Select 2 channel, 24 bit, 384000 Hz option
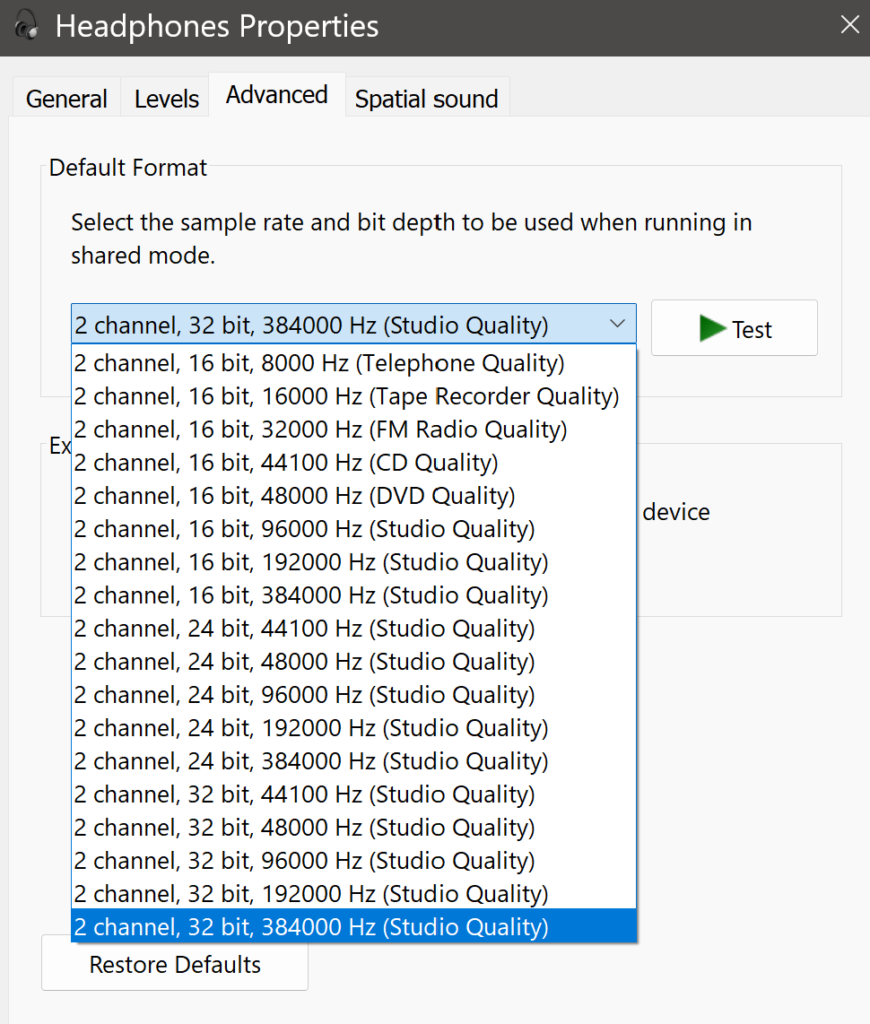Viewport: 870px width, 1024px height. (311, 761)
